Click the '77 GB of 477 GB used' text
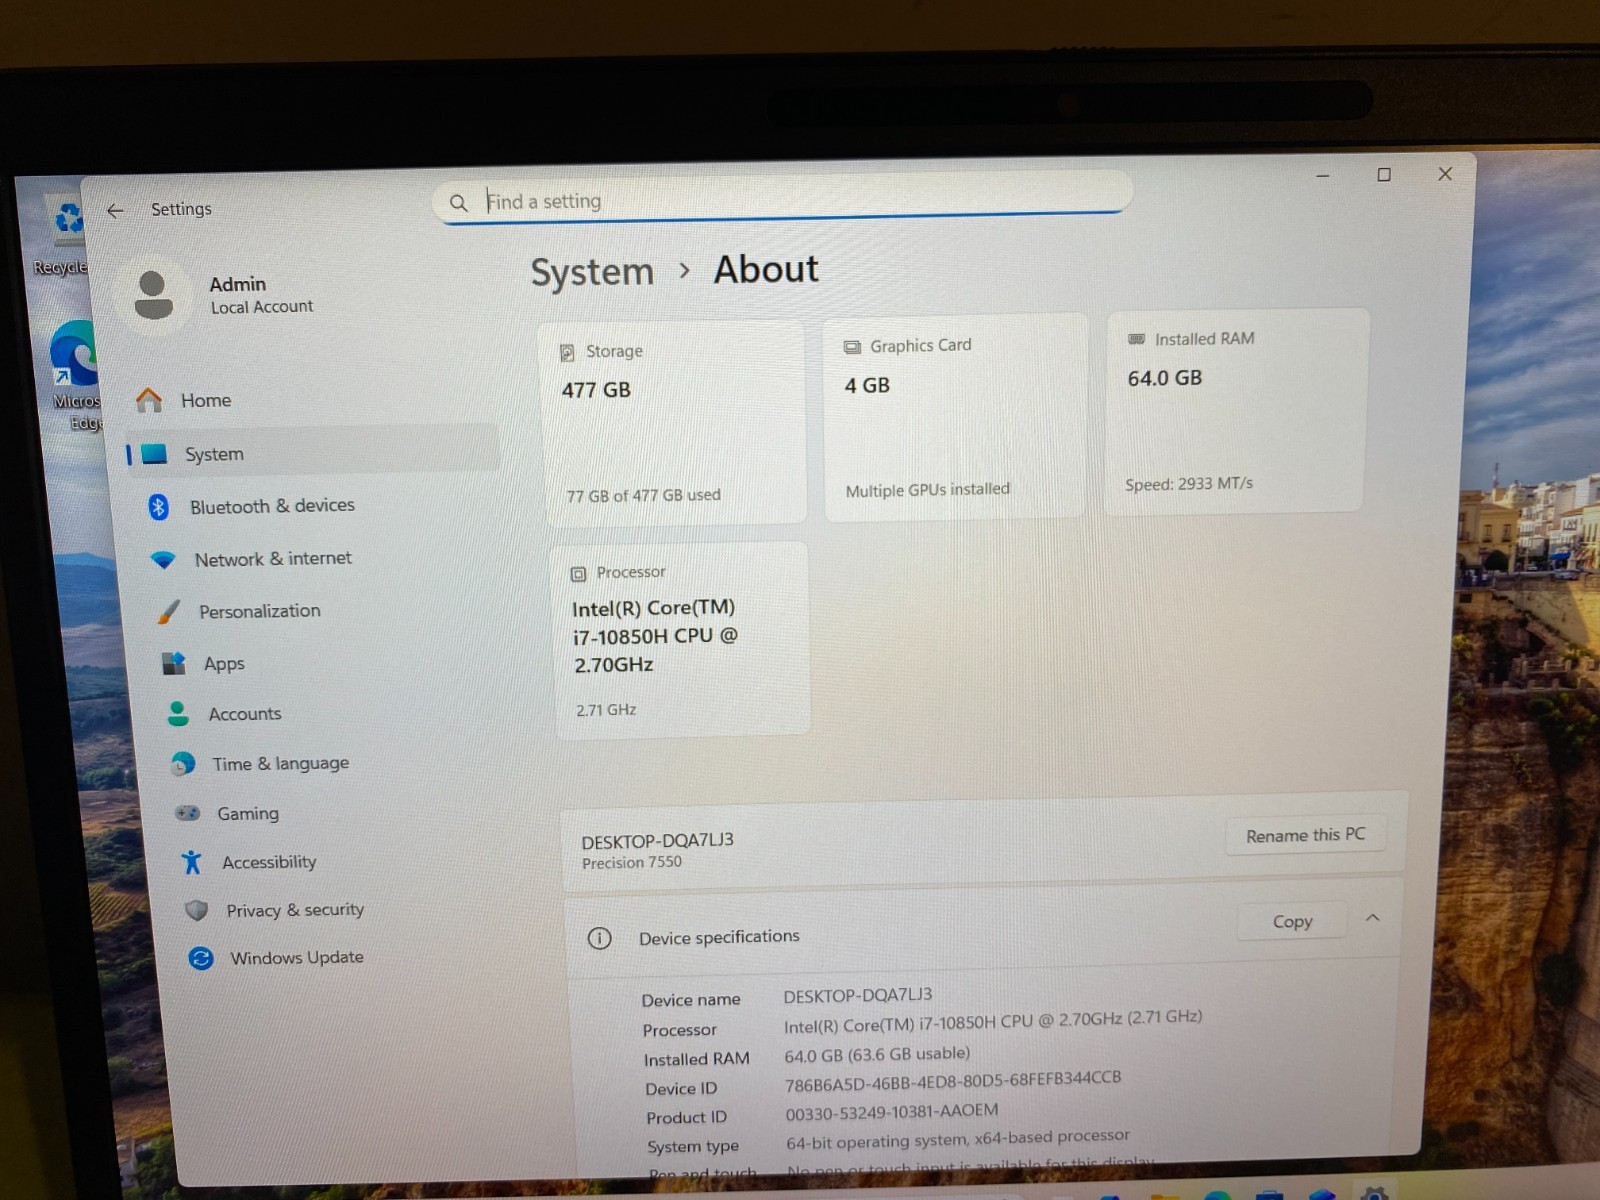 click(643, 495)
